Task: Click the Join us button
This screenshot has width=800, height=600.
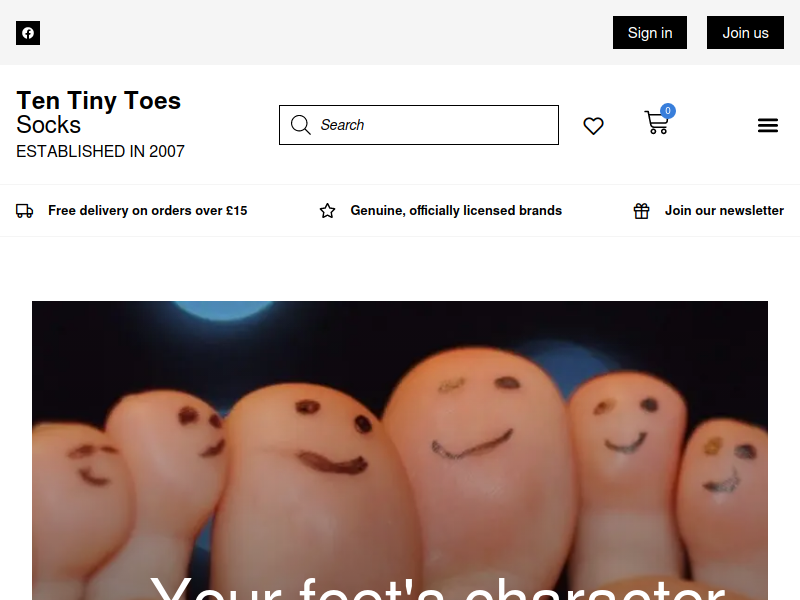Action: coord(745,33)
